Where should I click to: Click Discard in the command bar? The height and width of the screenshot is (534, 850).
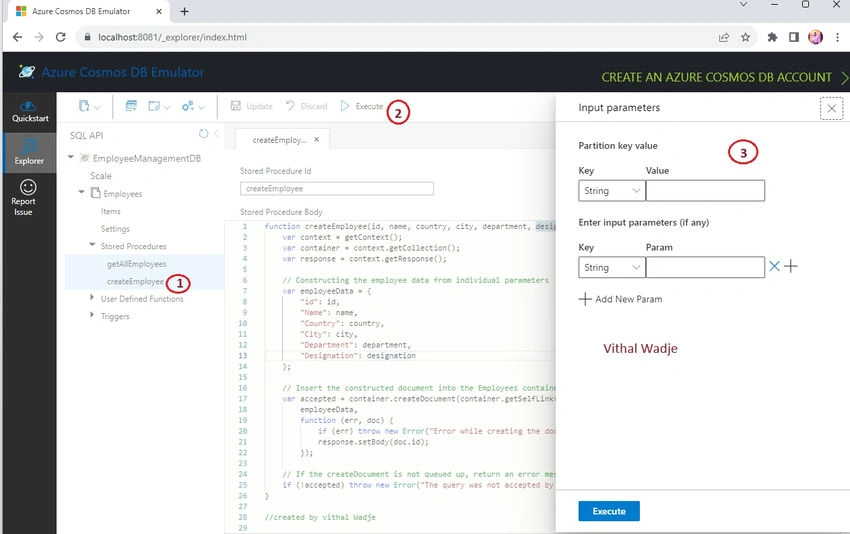[306, 106]
